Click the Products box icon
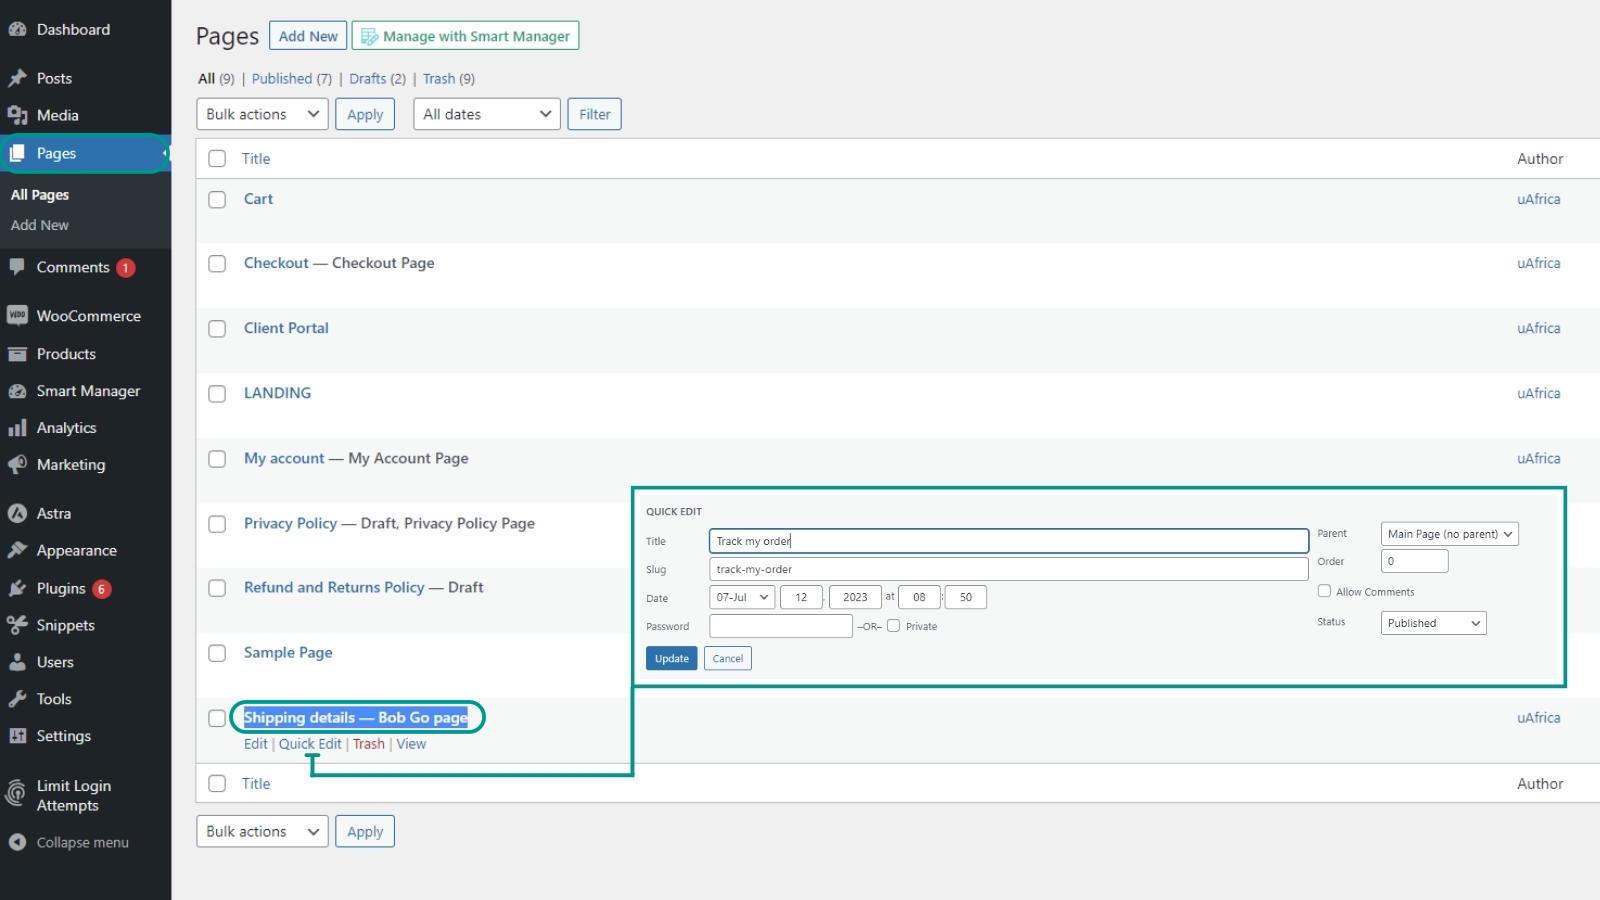 17,354
